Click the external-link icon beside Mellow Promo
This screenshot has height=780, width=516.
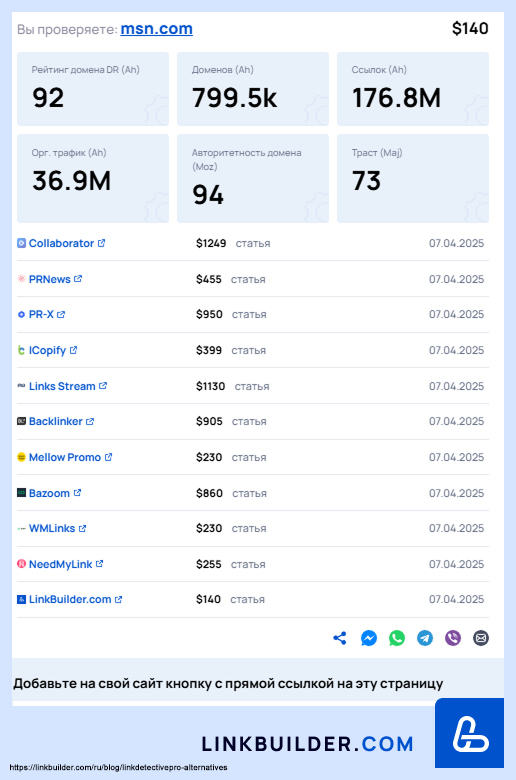click(108, 457)
